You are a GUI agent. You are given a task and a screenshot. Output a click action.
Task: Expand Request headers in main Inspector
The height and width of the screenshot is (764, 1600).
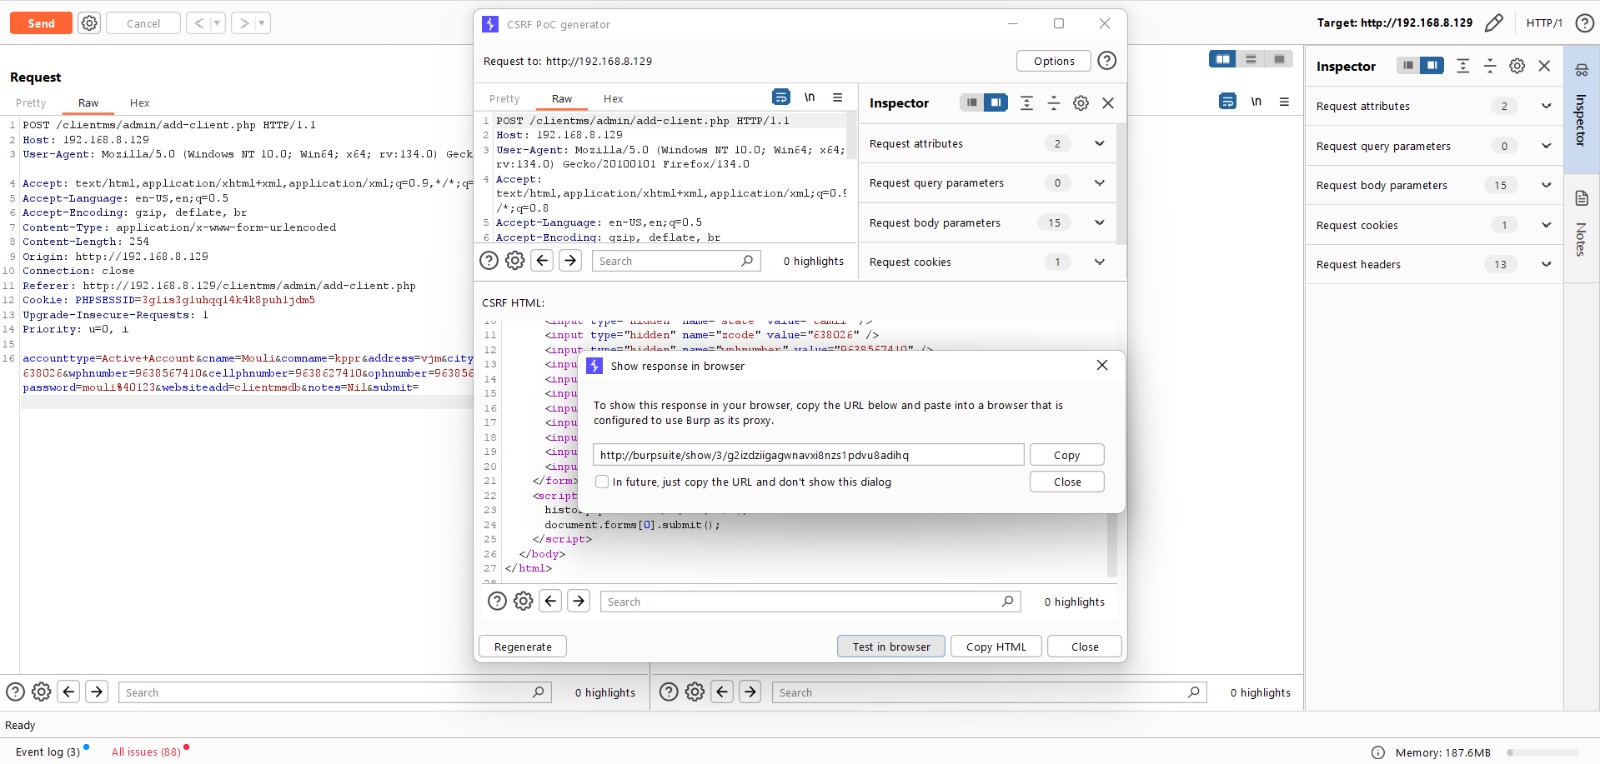pos(1546,264)
